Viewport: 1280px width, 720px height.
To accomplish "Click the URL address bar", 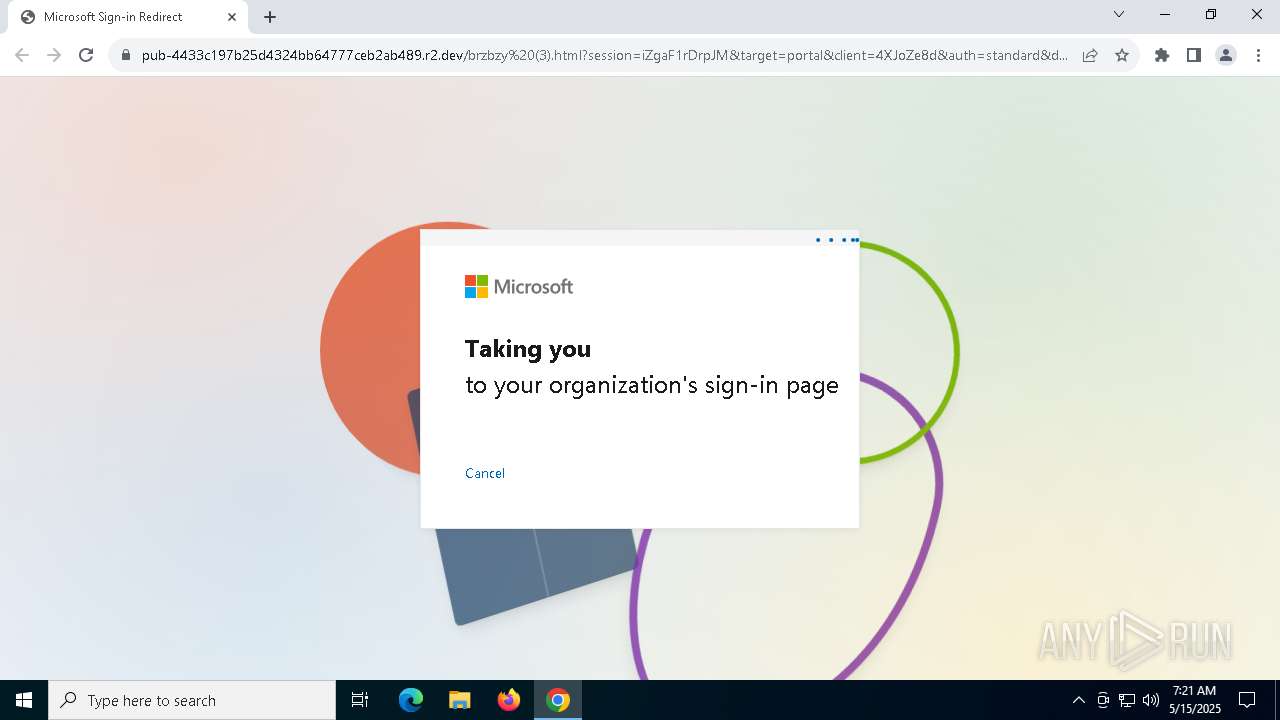I will click(604, 55).
